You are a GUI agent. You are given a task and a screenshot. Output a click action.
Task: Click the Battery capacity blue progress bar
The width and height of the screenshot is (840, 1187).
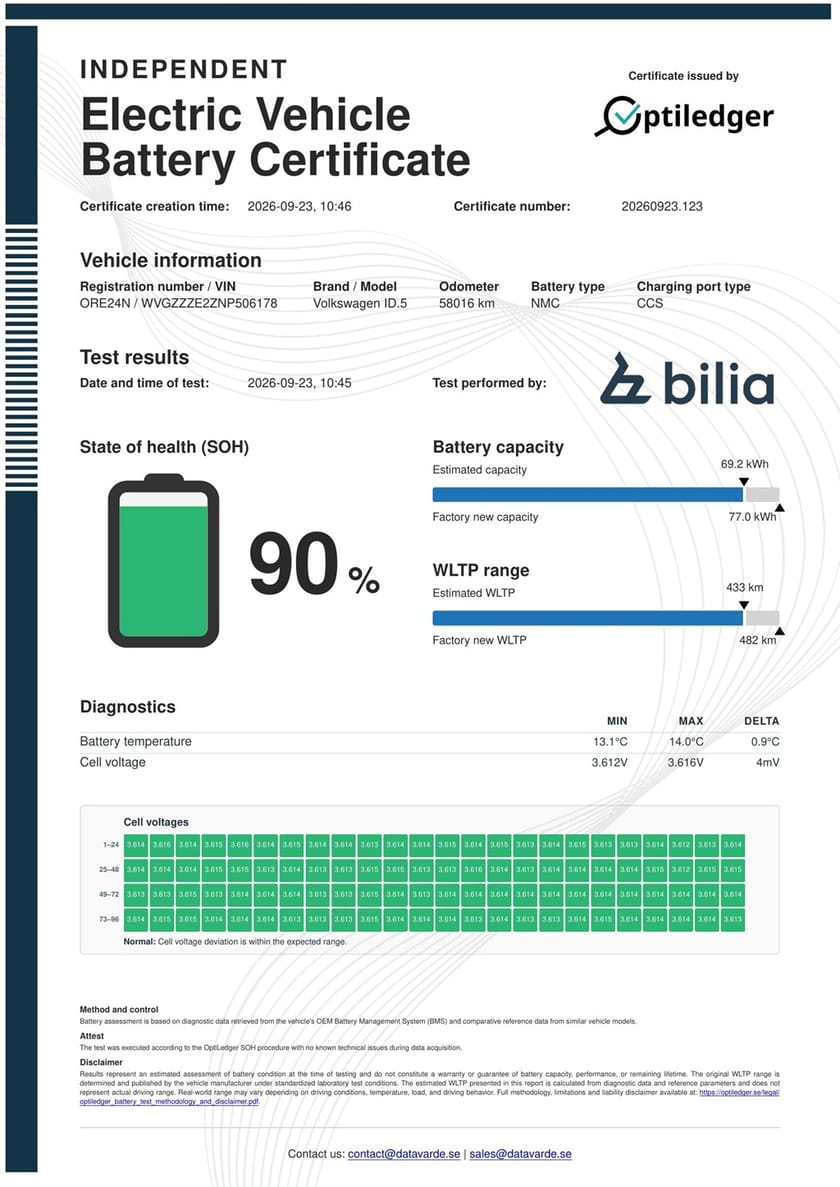pyautogui.click(x=588, y=494)
